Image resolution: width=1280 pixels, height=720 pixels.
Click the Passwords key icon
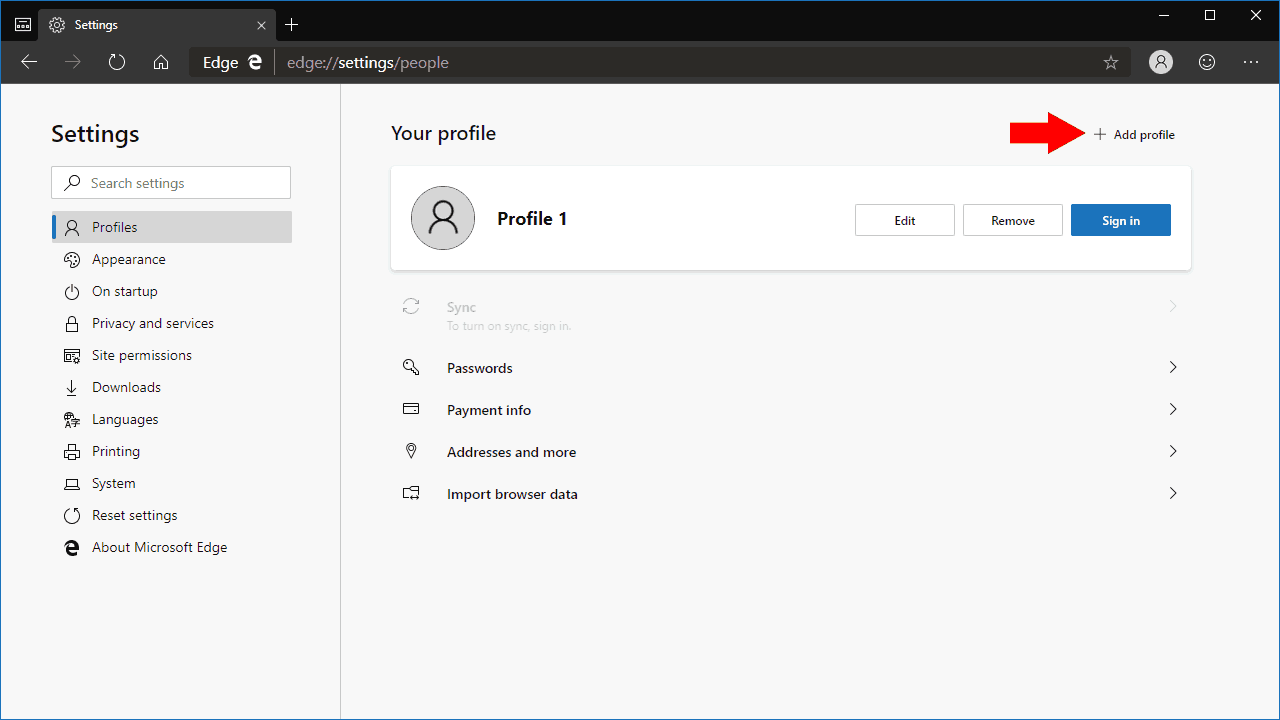click(x=411, y=367)
